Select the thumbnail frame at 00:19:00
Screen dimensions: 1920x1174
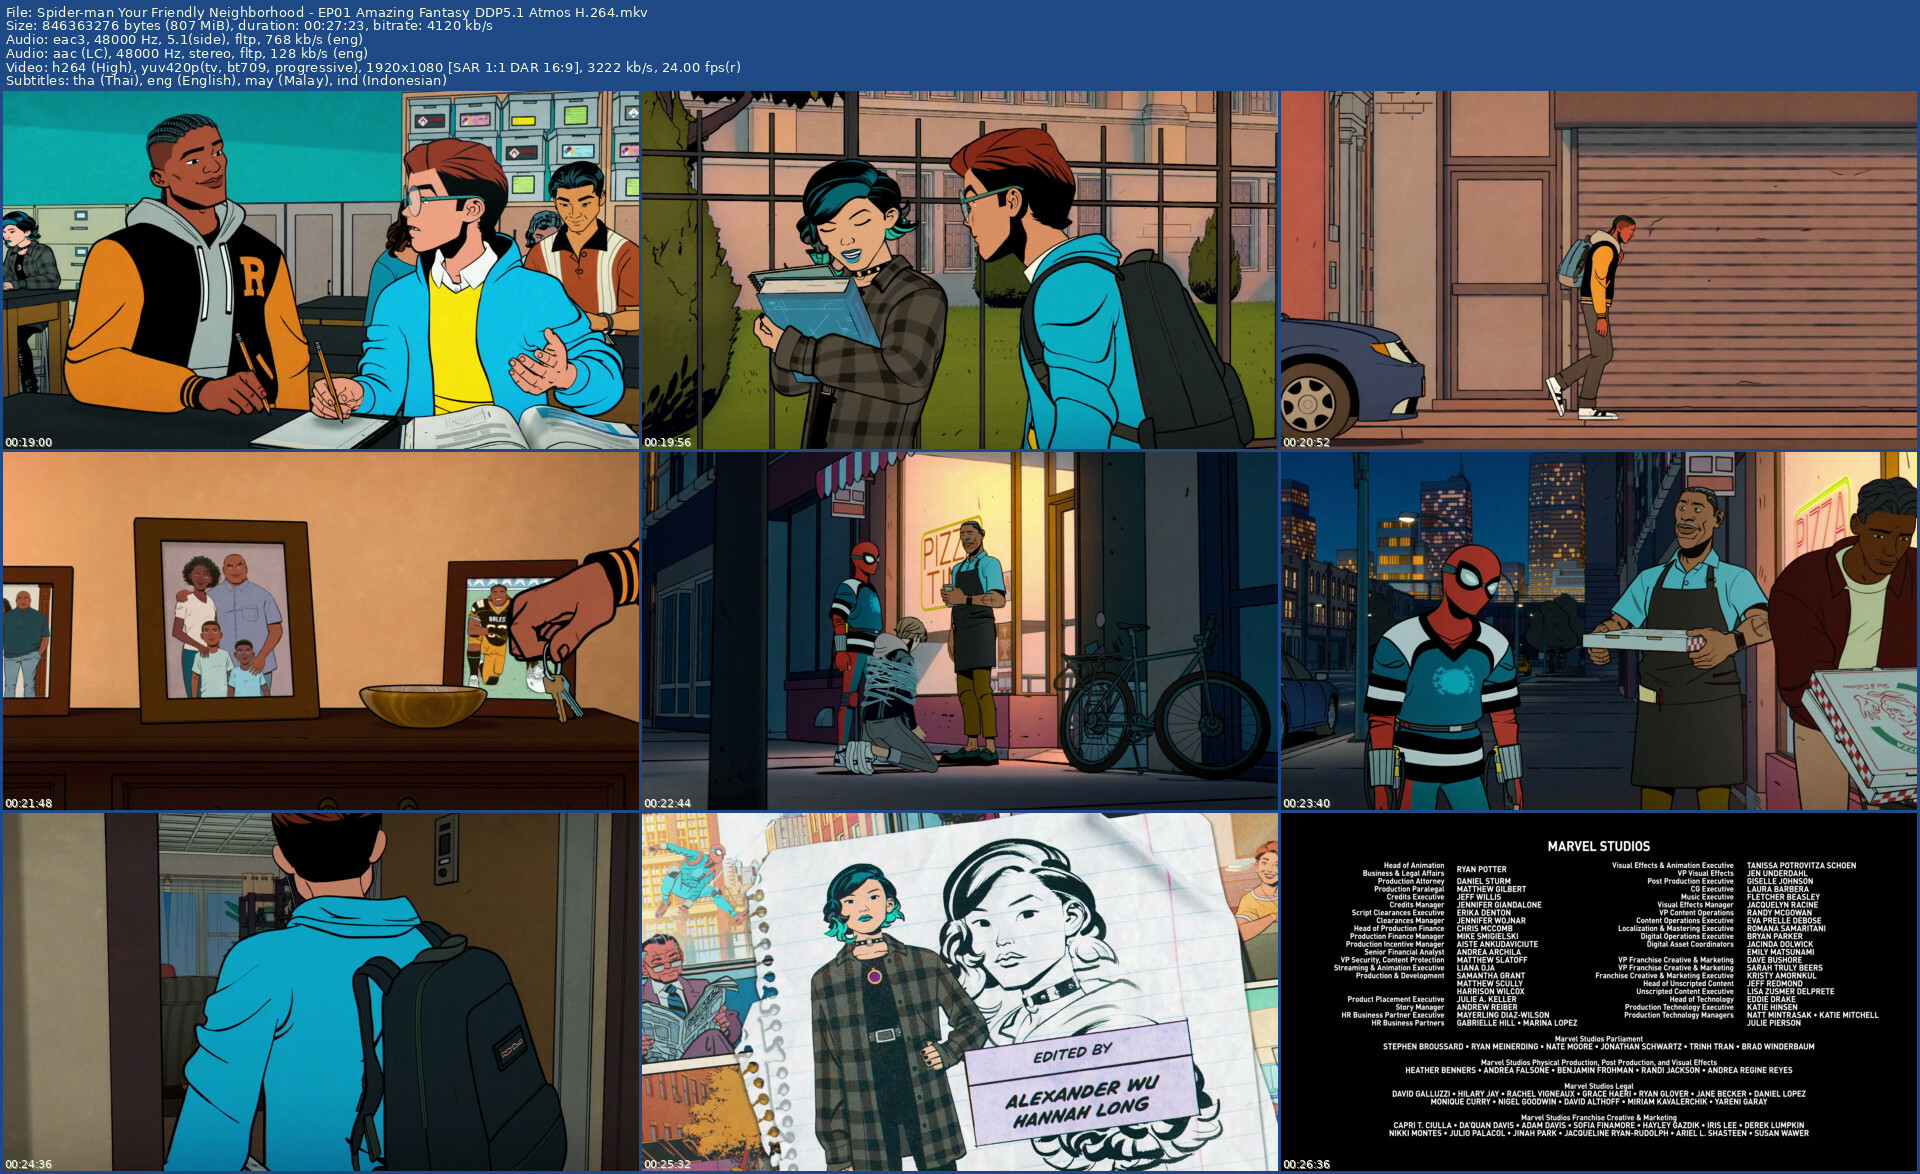tap(321, 270)
